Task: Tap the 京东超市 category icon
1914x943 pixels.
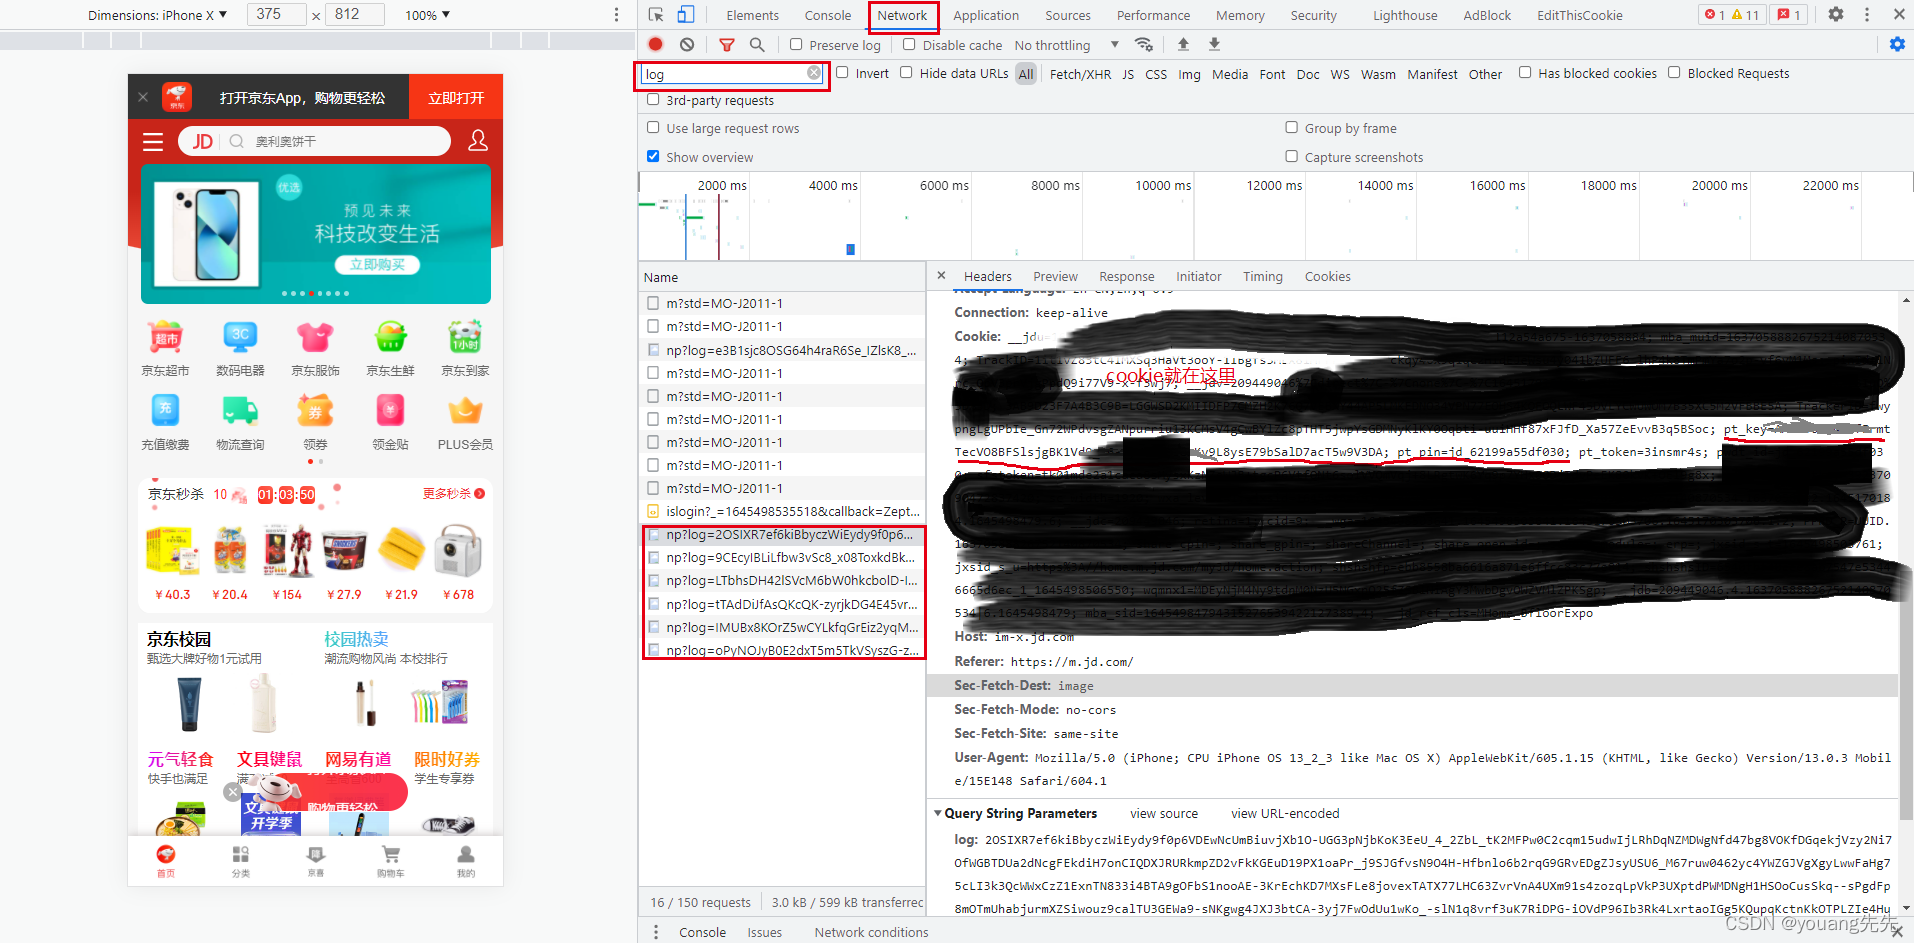Action: pos(165,338)
